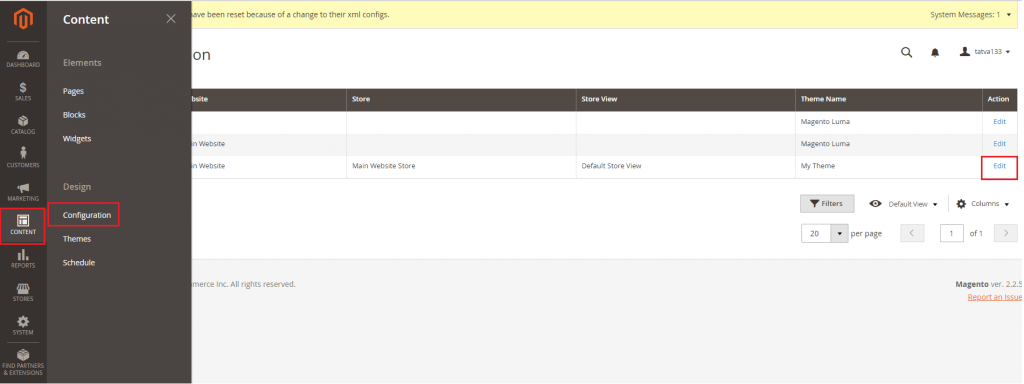Select Pages in Content menu
Image resolution: width=1024 pixels, height=384 pixels.
73,91
